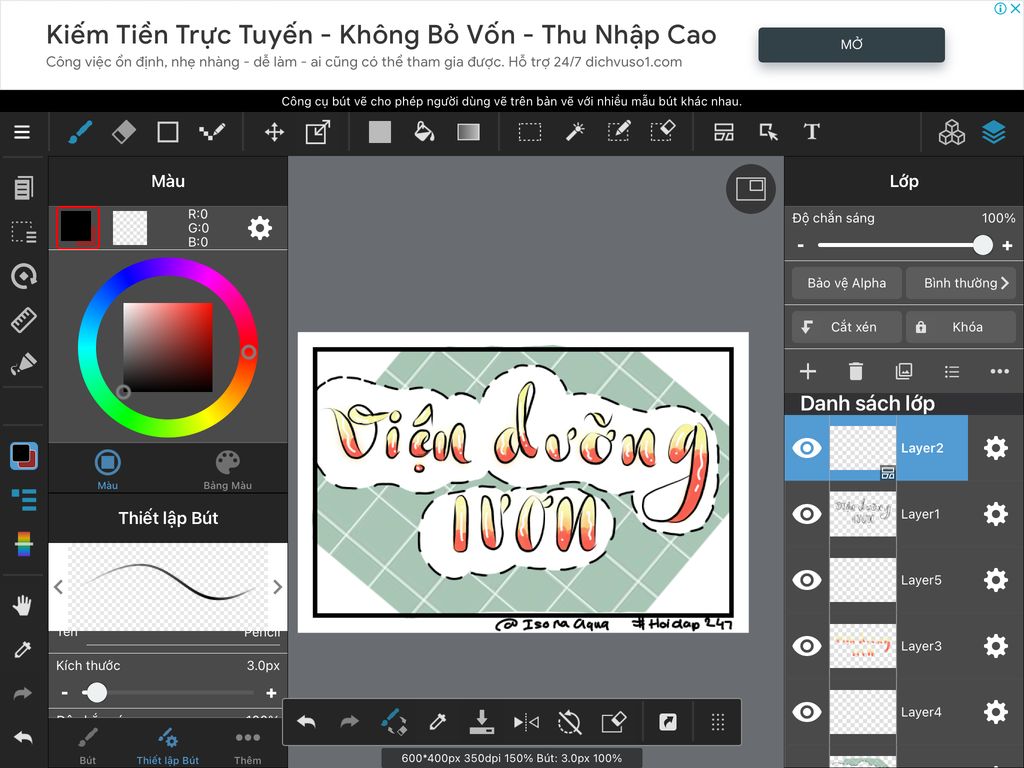
Task: Toggle Cắt xén clipping
Action: coord(846,327)
